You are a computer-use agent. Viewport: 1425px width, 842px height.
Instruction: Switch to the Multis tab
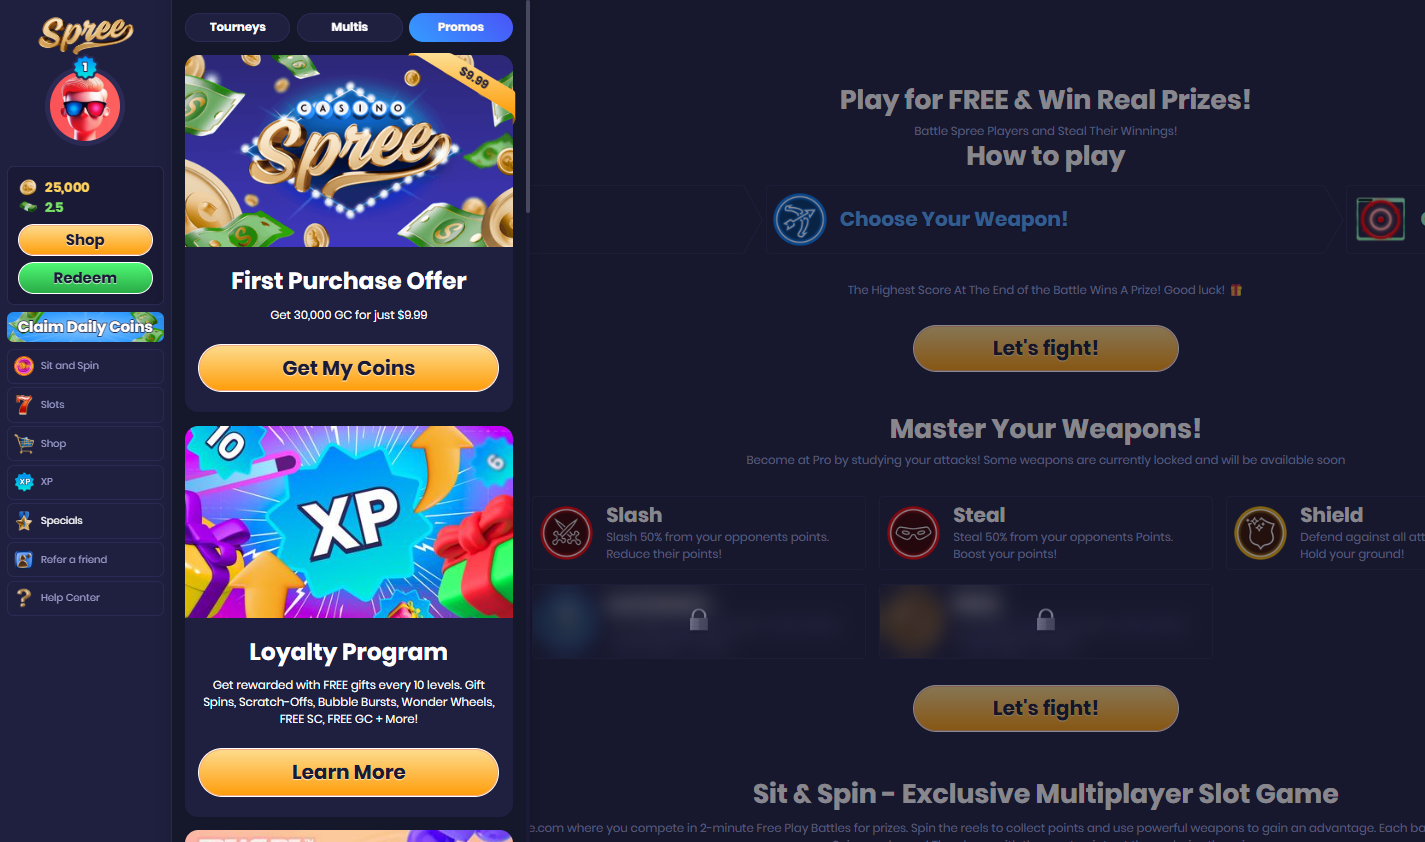click(350, 27)
